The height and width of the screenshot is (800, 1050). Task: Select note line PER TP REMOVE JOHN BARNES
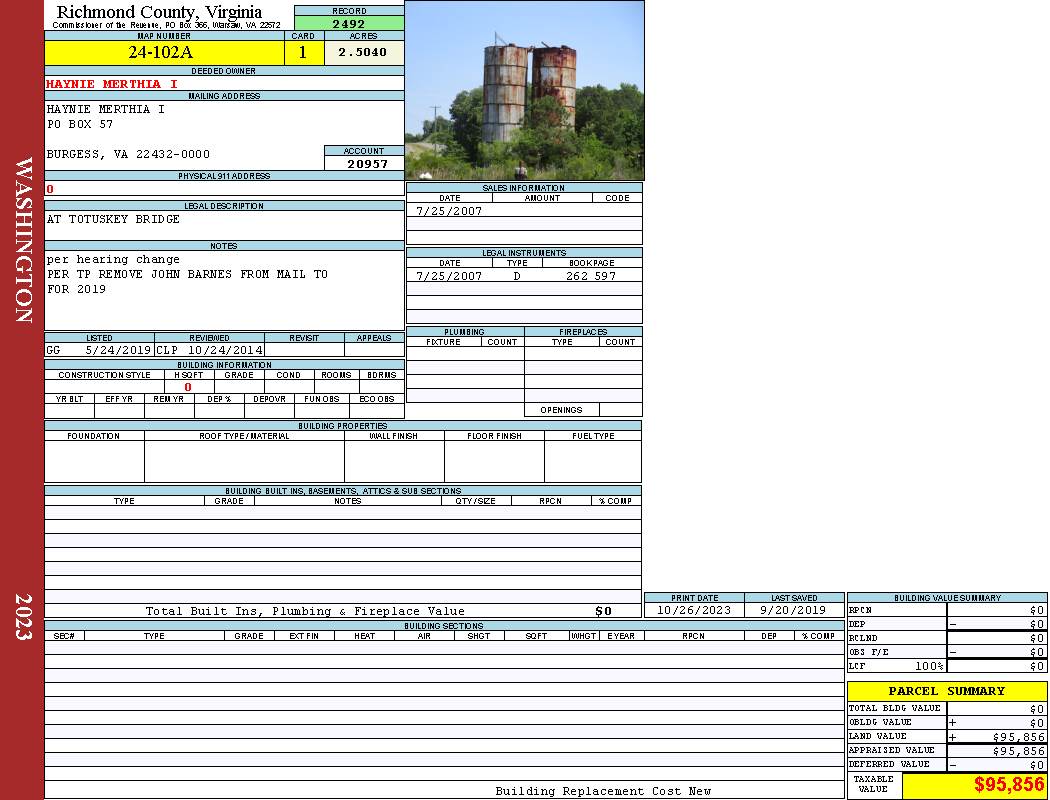(188, 274)
